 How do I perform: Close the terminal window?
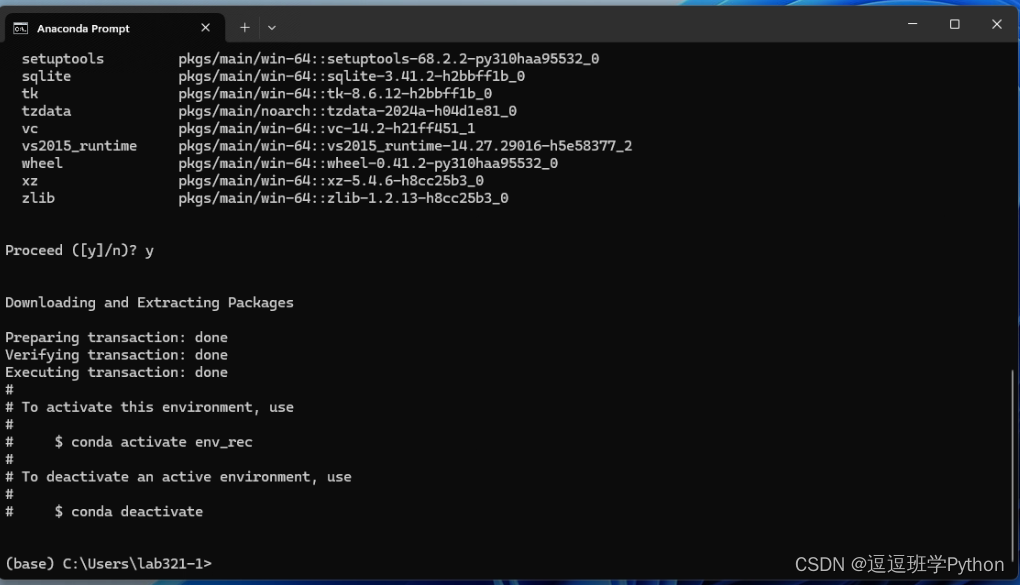coord(997,24)
